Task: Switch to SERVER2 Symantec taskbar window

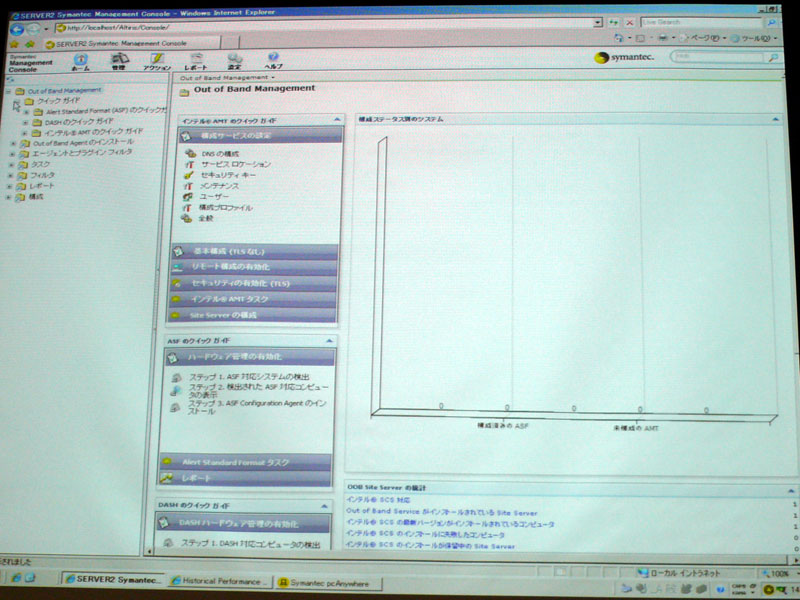Action: 114,580
